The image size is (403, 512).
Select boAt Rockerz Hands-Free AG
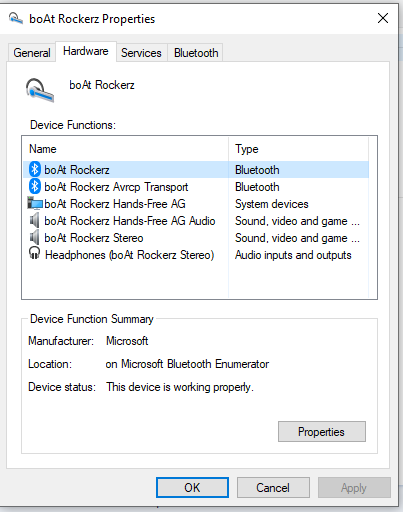click(x=115, y=204)
